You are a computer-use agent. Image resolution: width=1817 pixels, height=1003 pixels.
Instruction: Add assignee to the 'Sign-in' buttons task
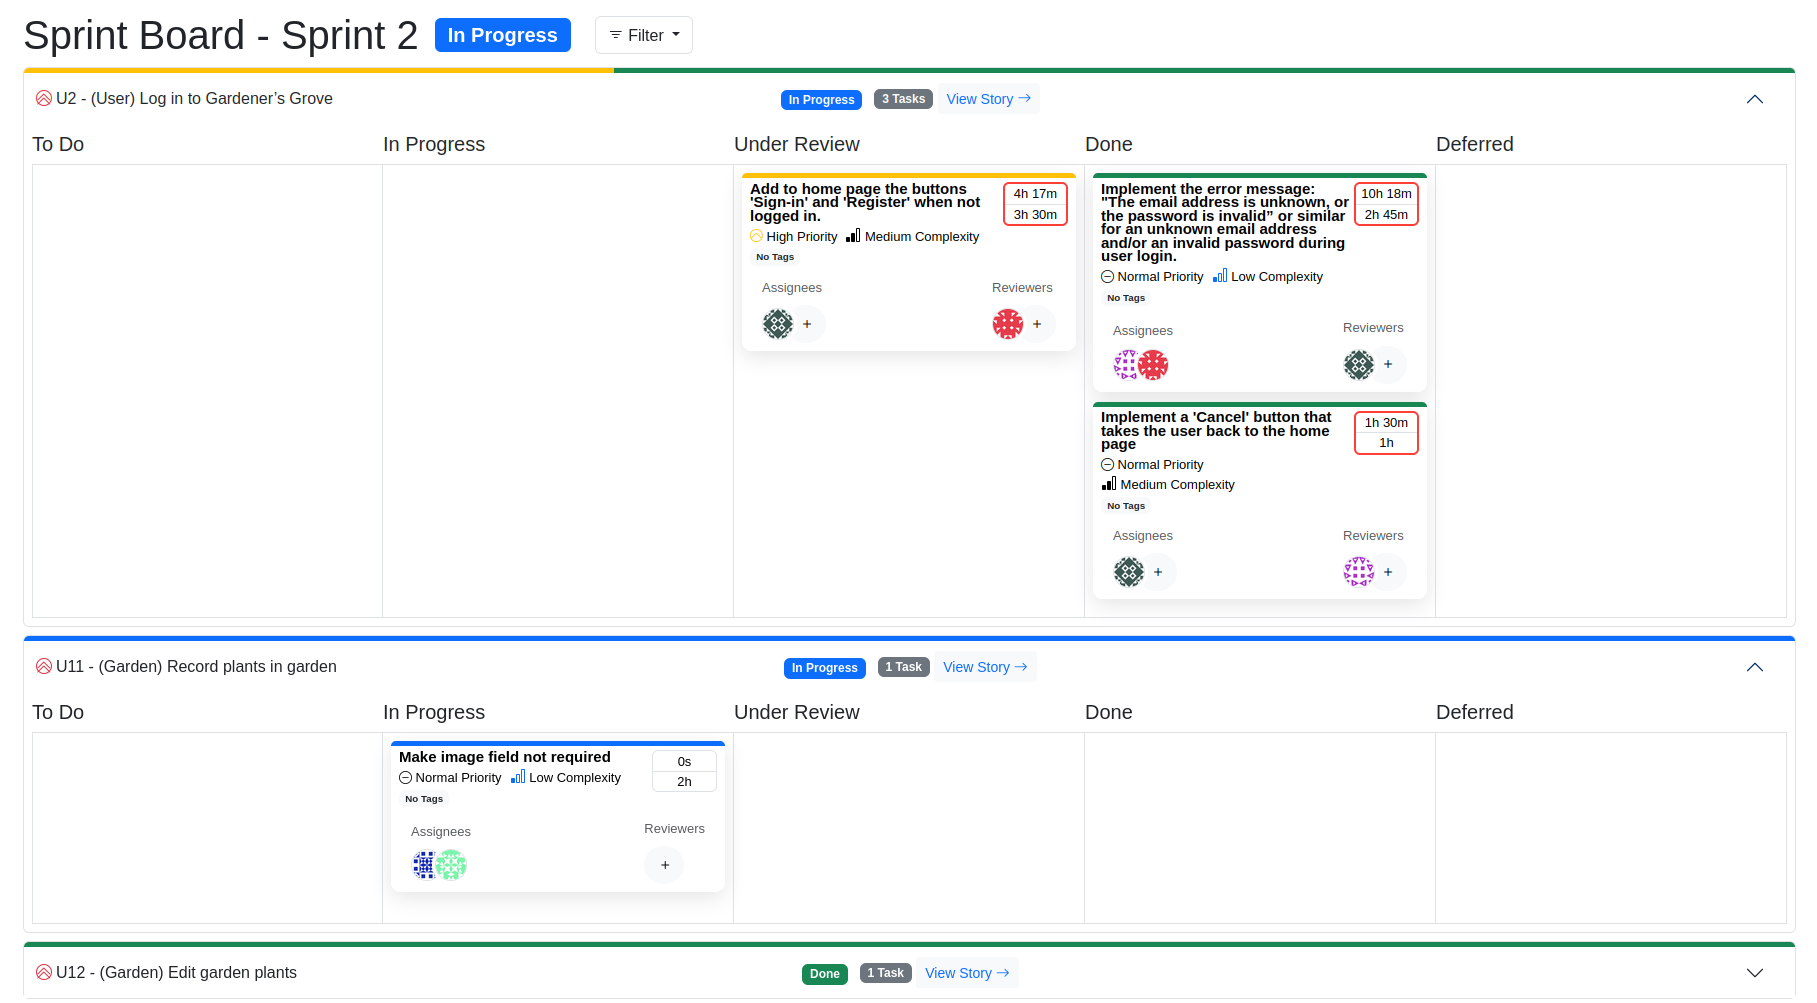coord(807,324)
